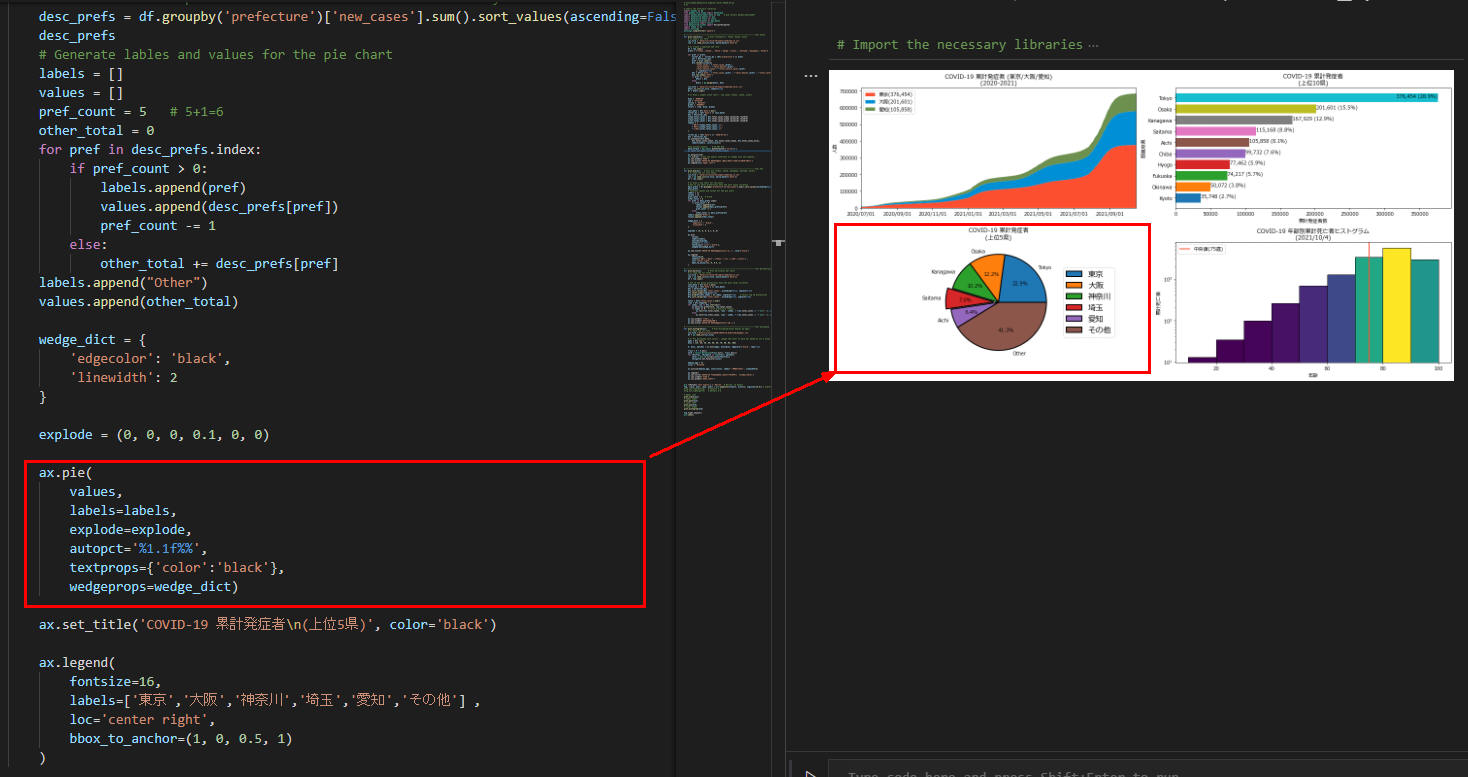
Task: Click the "ax.set_title" line
Action: (x=267, y=624)
